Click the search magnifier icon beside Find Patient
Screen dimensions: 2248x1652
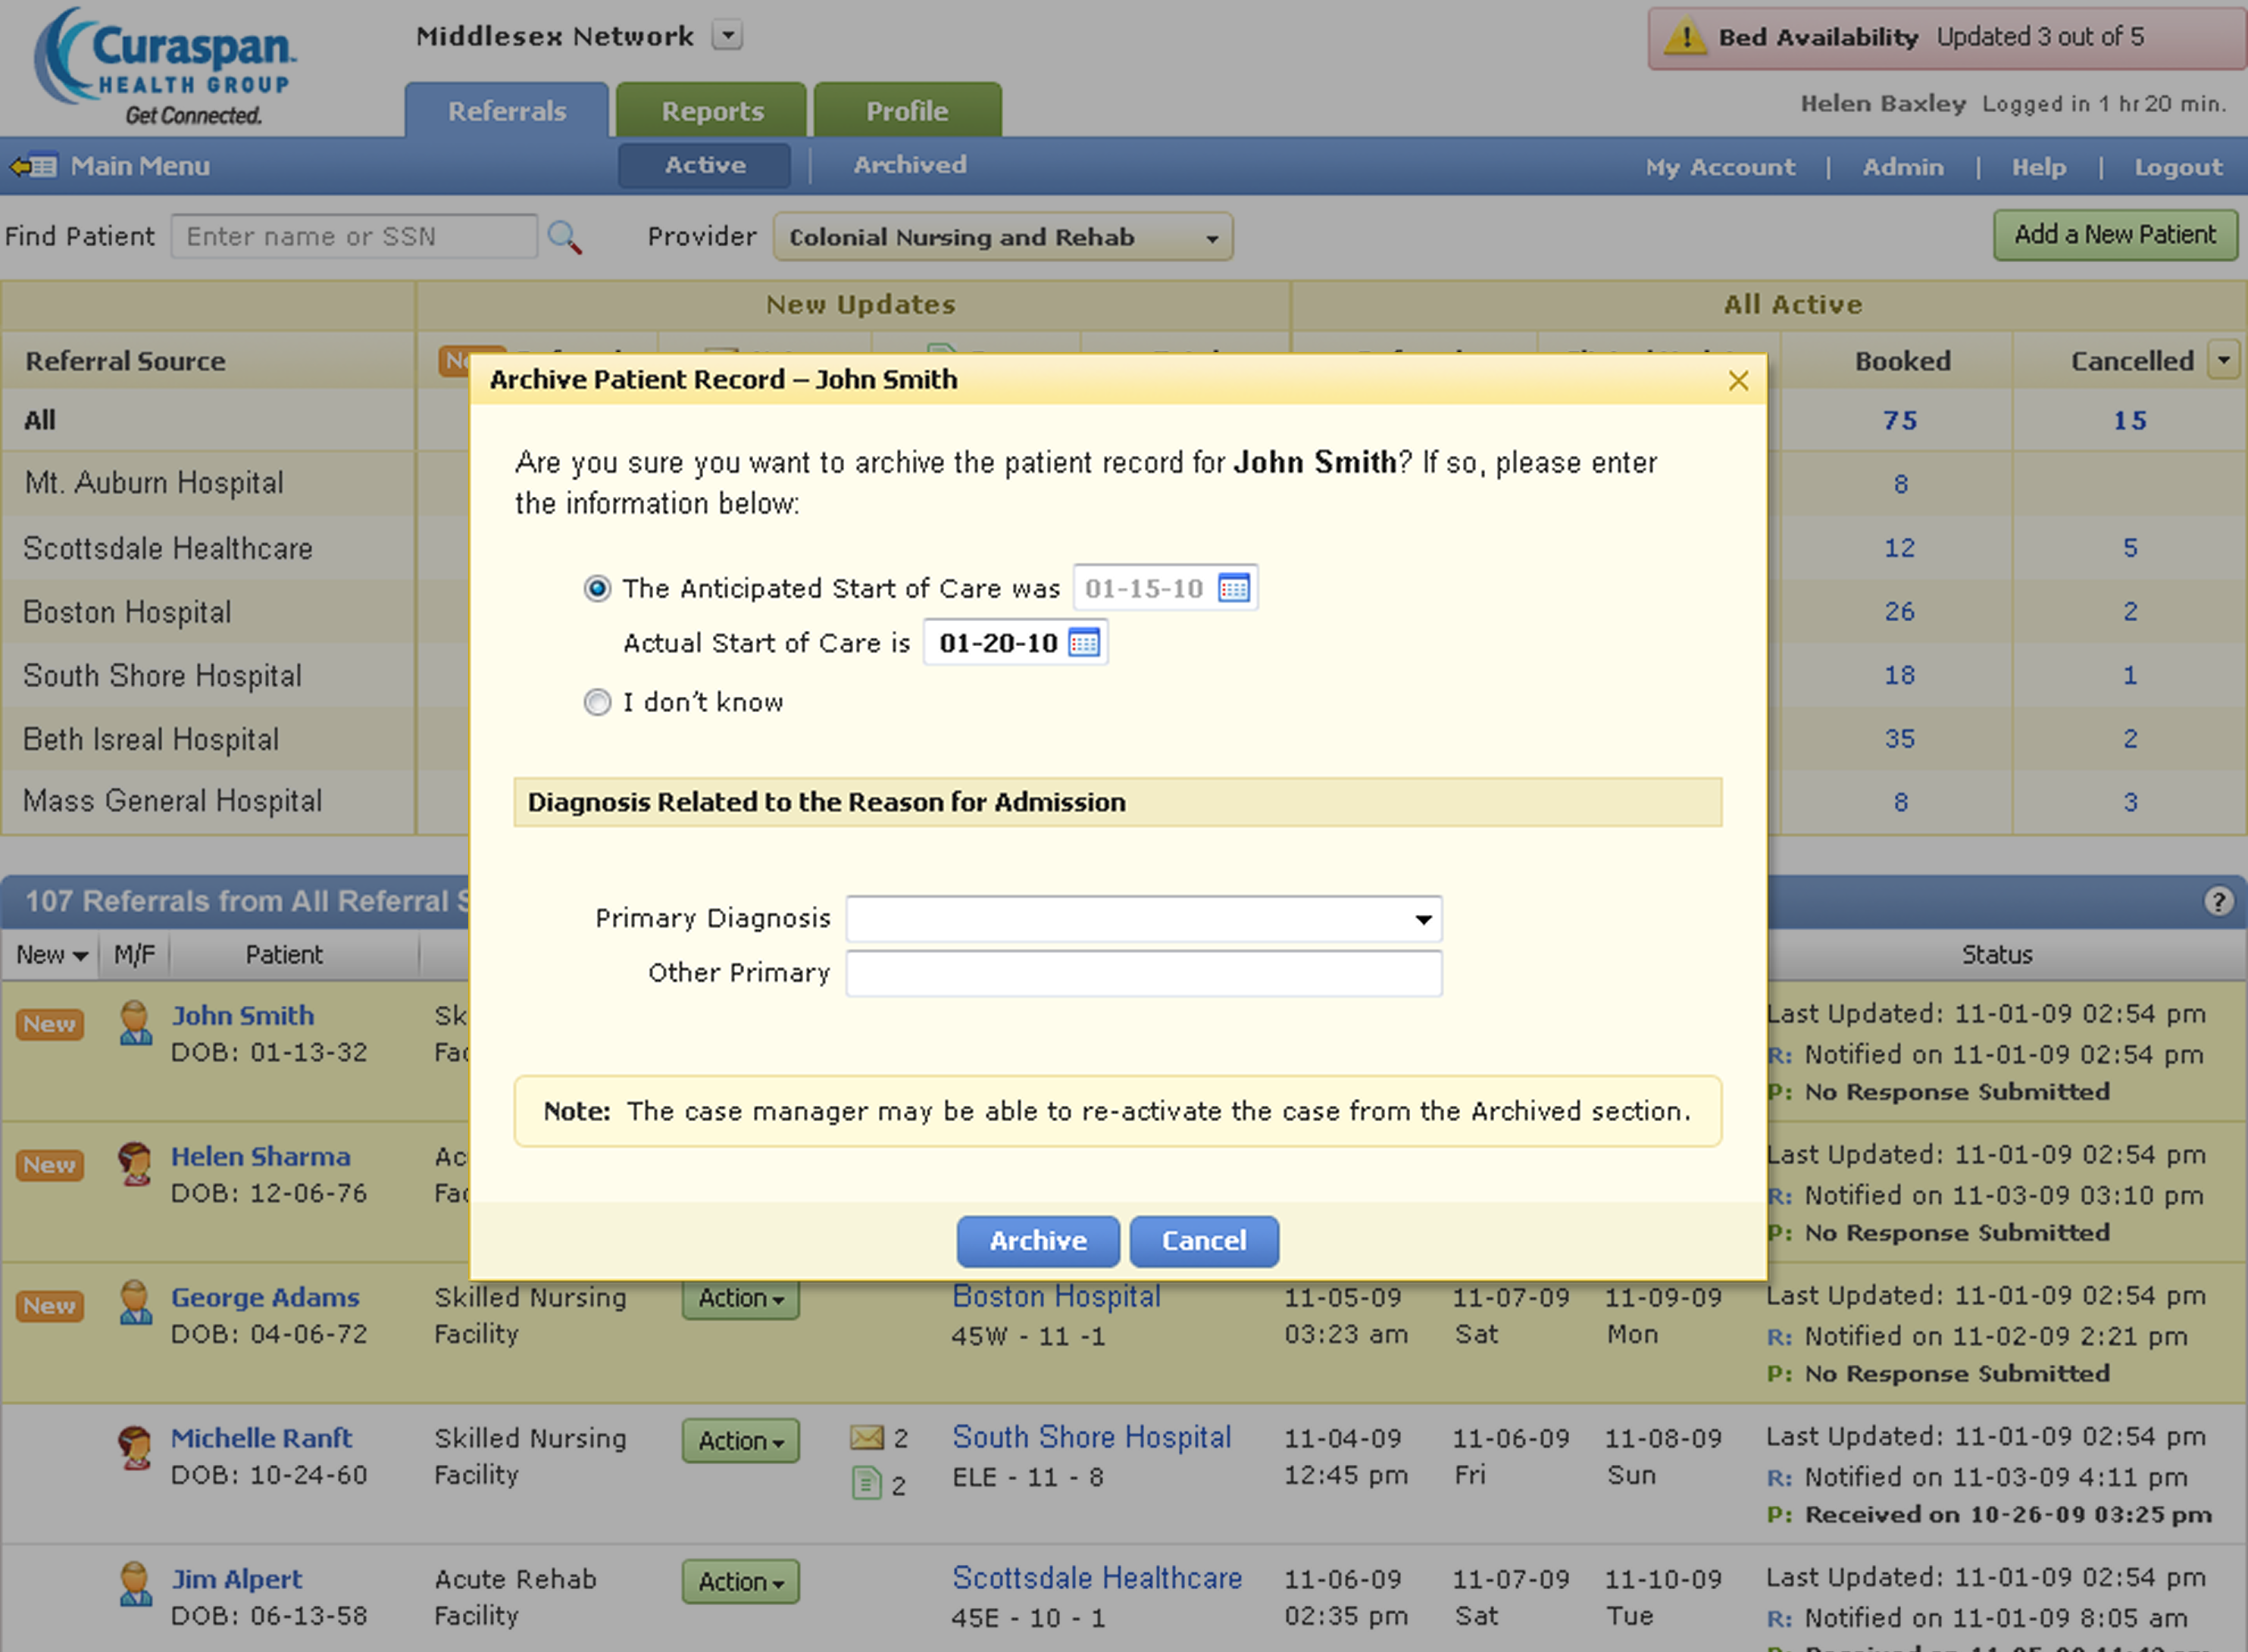click(x=564, y=237)
